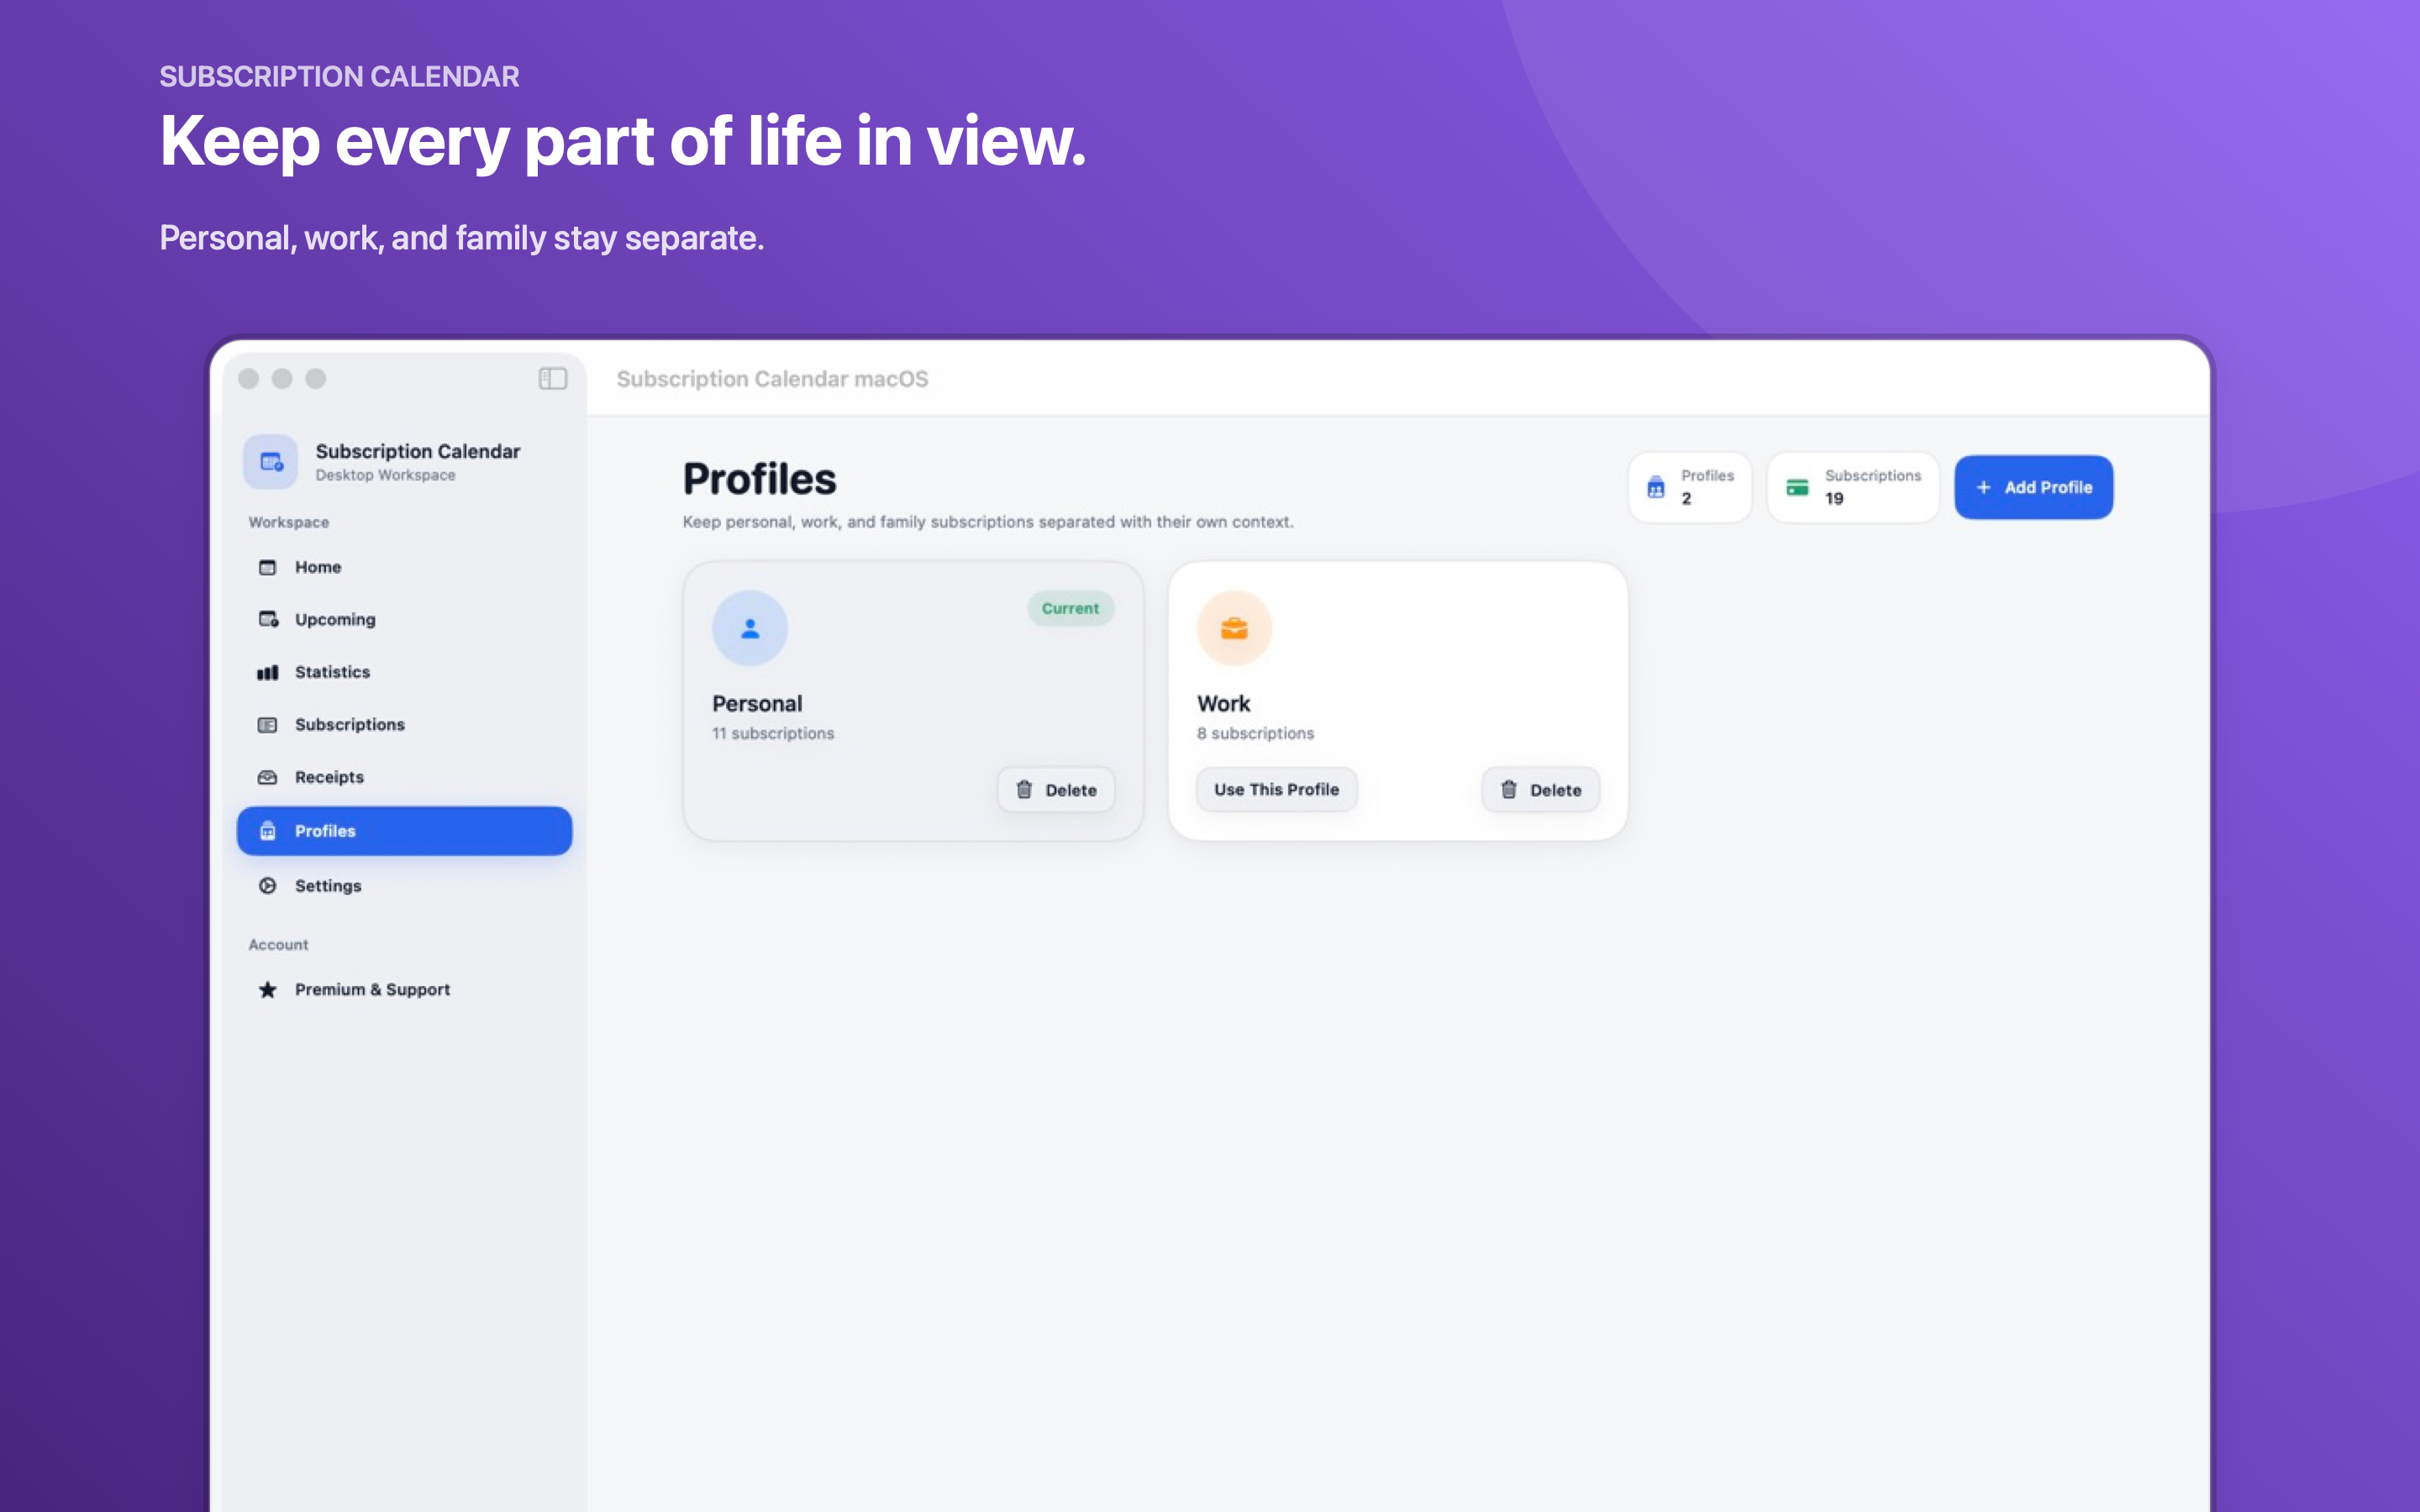Click the Upcoming sidebar icon
Viewport: 2420px width, 1512px height.
point(268,619)
